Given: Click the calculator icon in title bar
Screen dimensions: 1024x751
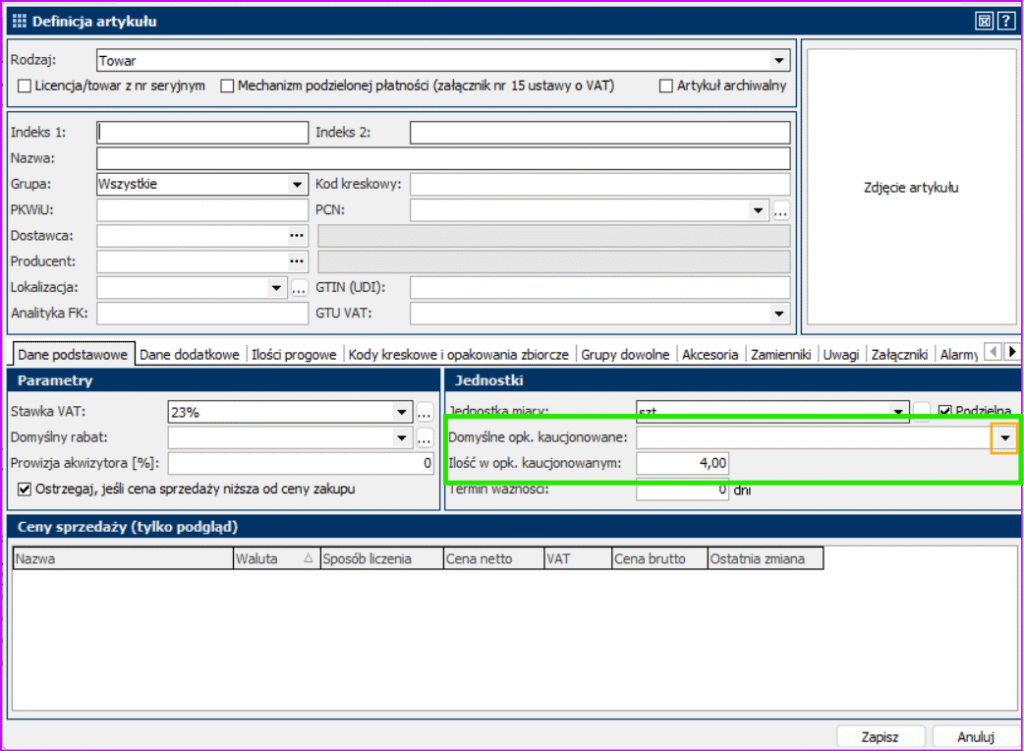Looking at the screenshot, I should point(984,21).
